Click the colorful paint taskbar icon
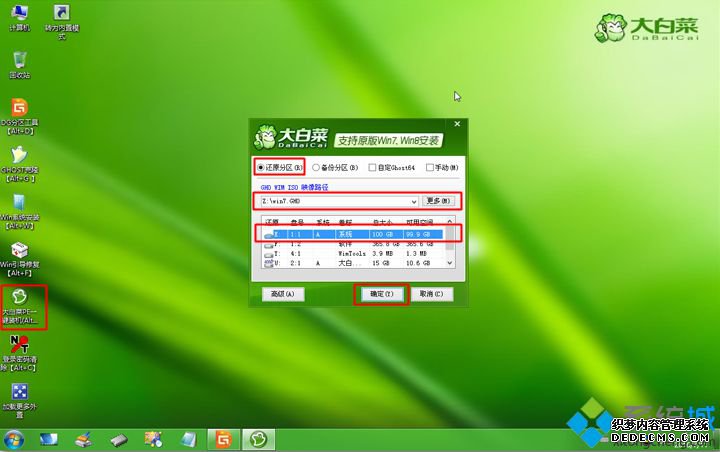This screenshot has height=452, width=720. click(153, 440)
